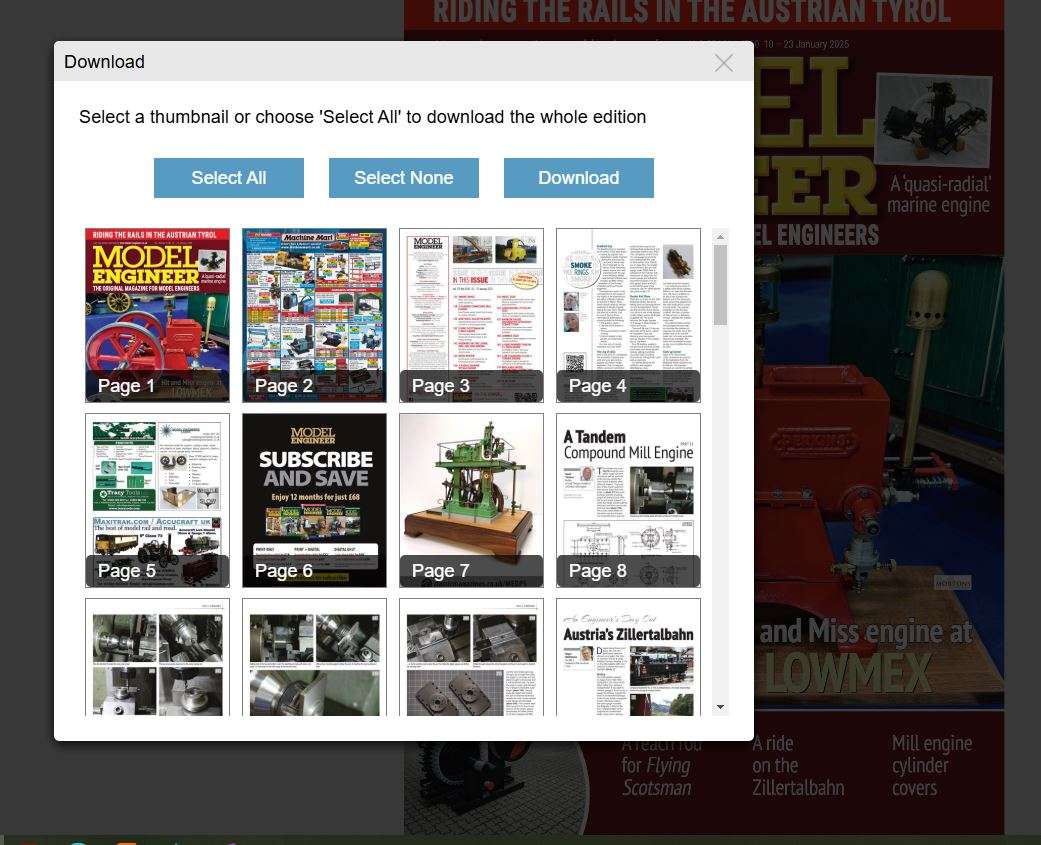Click the scrollbar down arrow in thumbnail list
Viewport: 1041px width, 845px height.
(720, 707)
